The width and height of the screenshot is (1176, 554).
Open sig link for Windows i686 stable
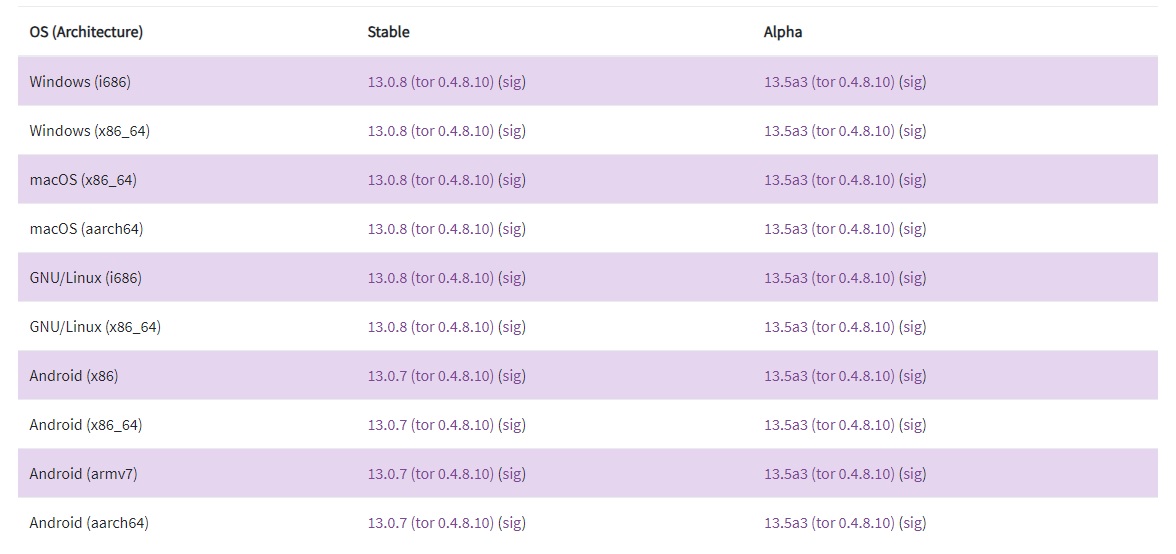[512, 82]
